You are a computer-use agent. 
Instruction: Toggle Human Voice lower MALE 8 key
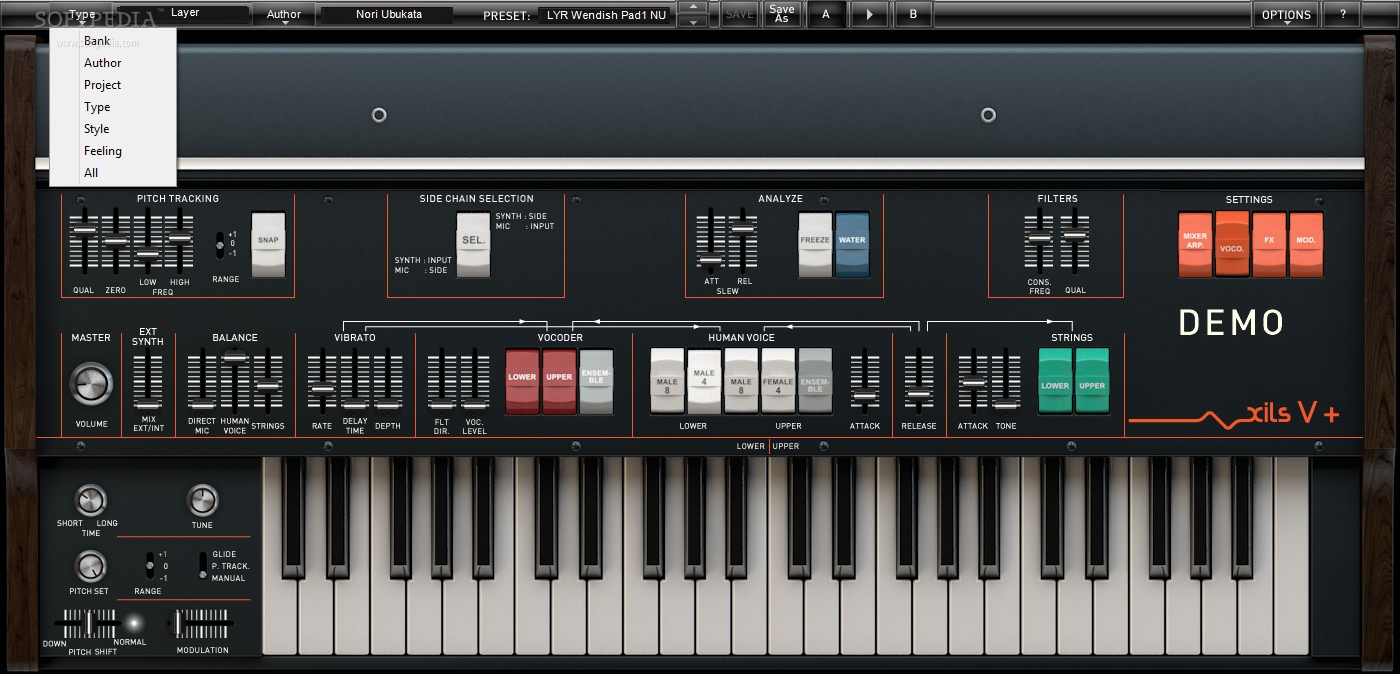[x=667, y=381]
